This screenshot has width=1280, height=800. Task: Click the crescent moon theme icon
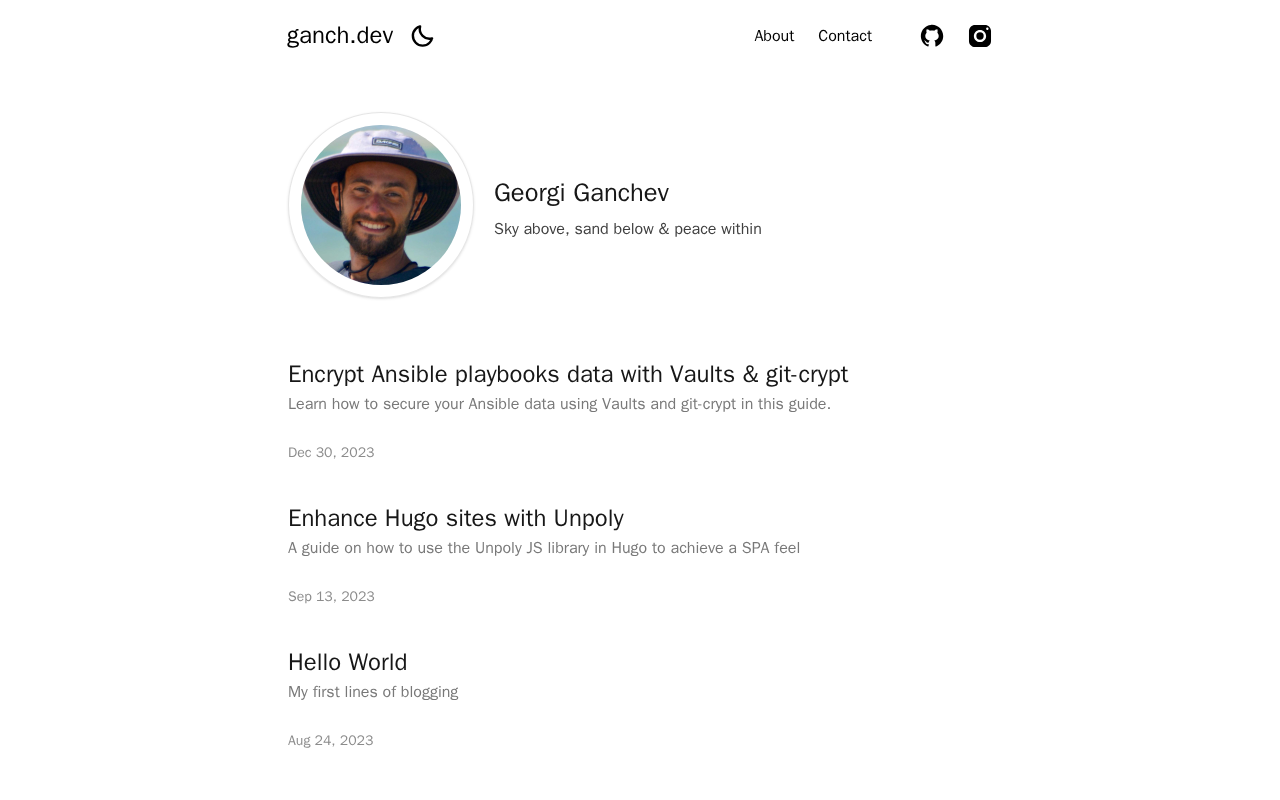[x=422, y=36]
